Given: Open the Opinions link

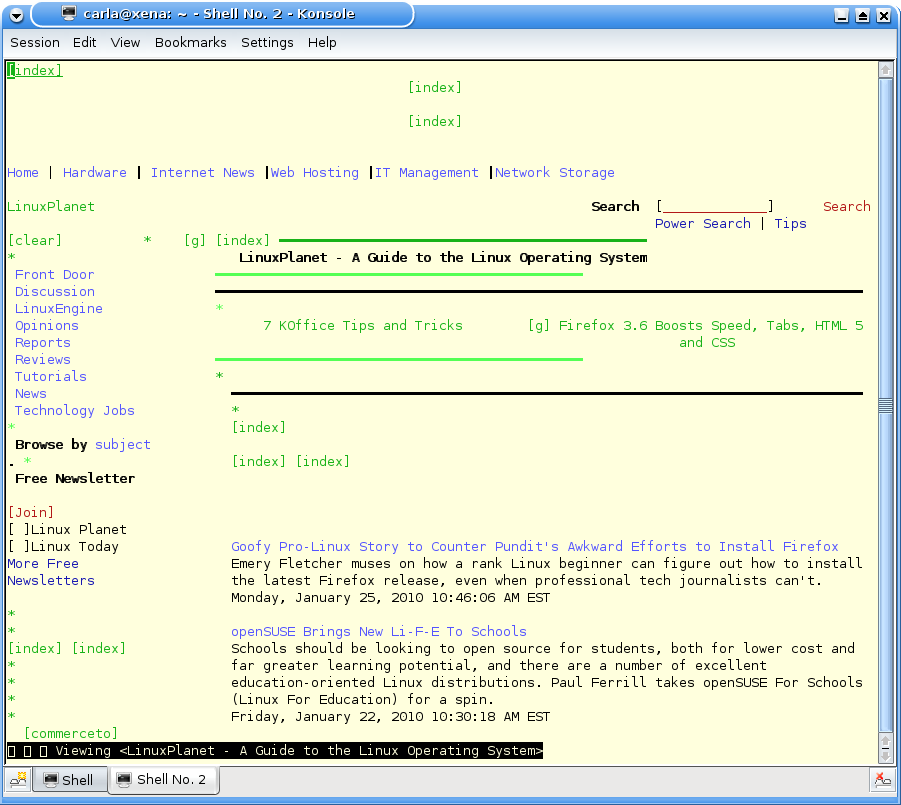Looking at the screenshot, I should (x=47, y=325).
